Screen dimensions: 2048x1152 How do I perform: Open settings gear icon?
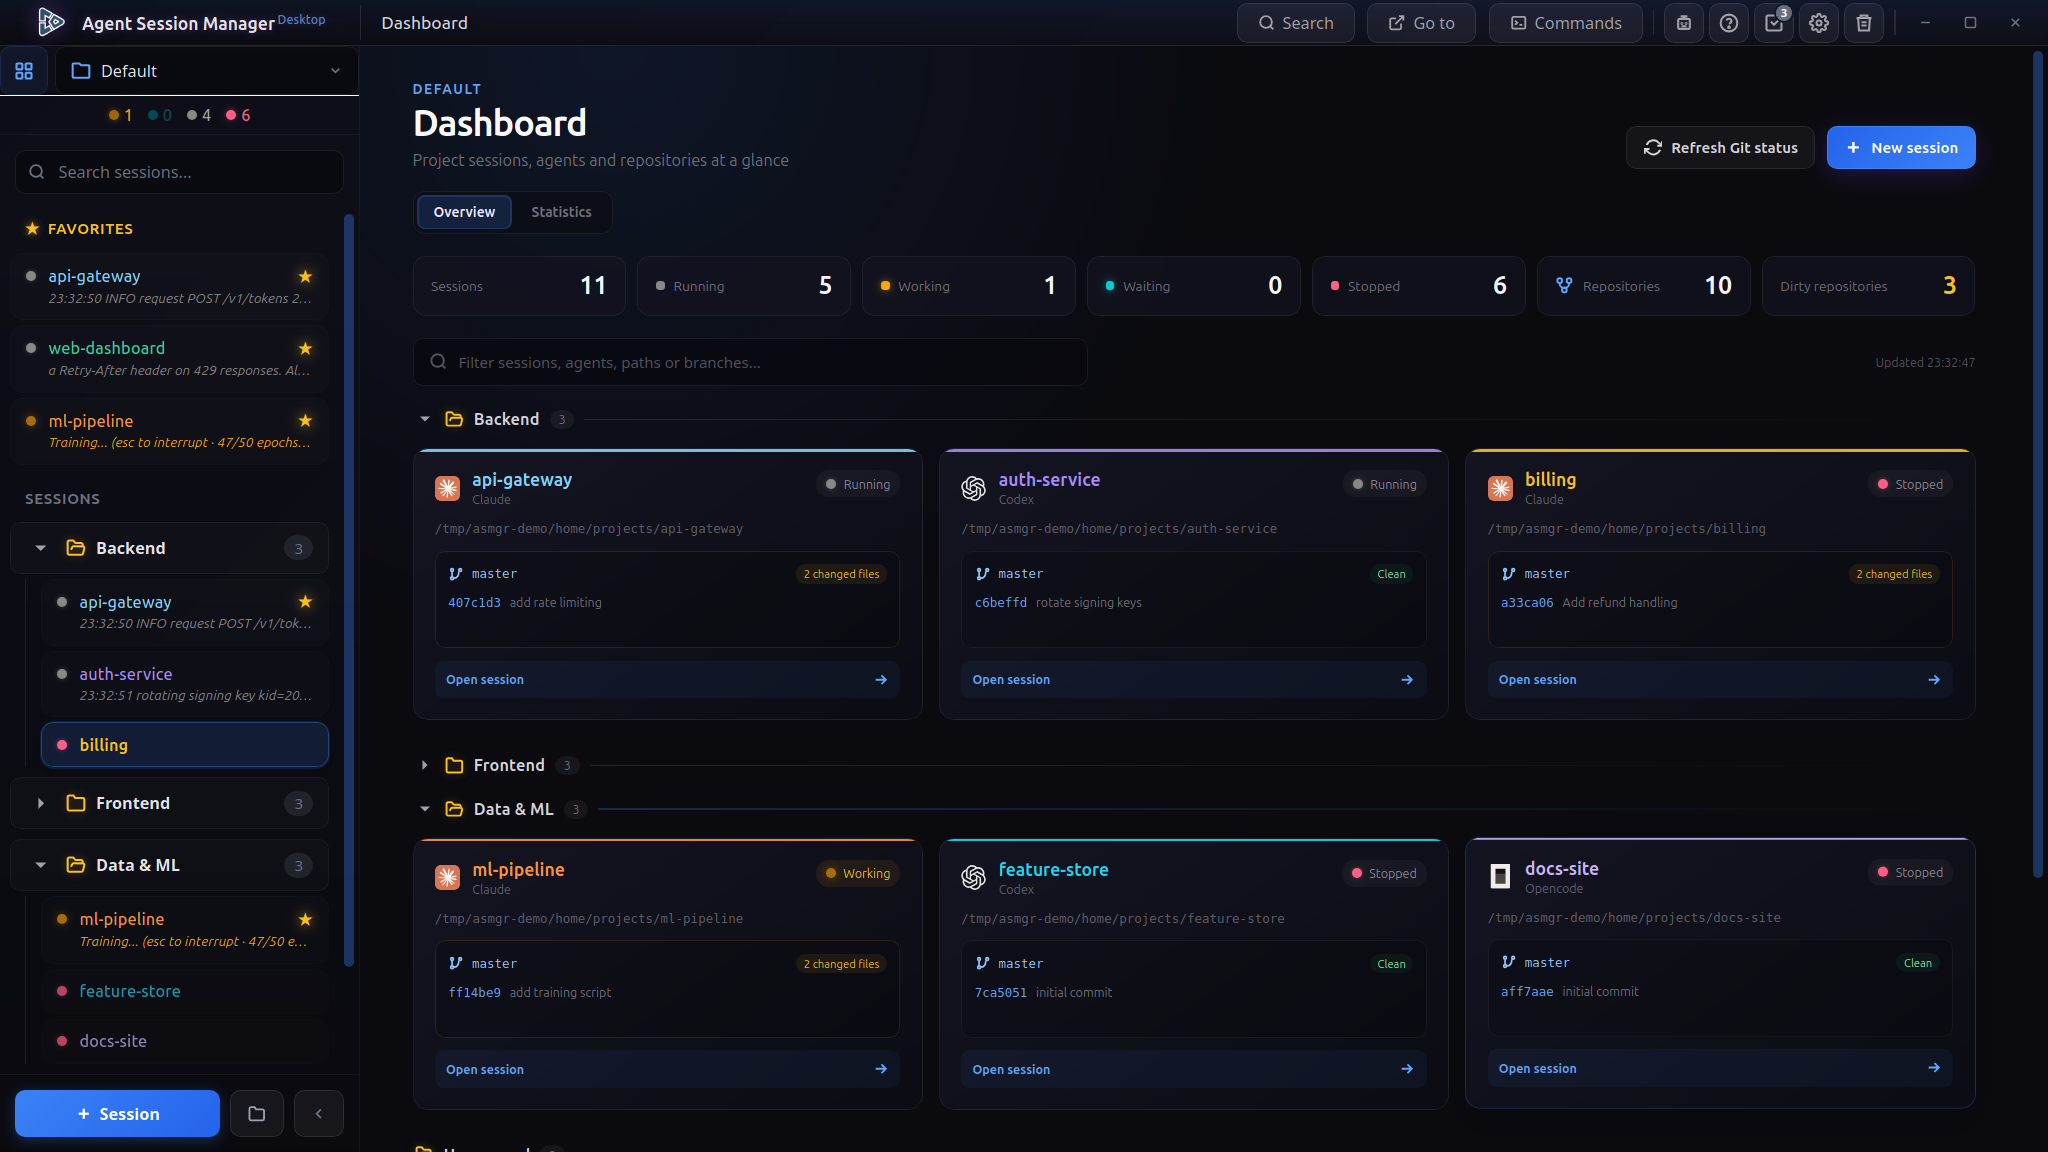(x=1819, y=23)
